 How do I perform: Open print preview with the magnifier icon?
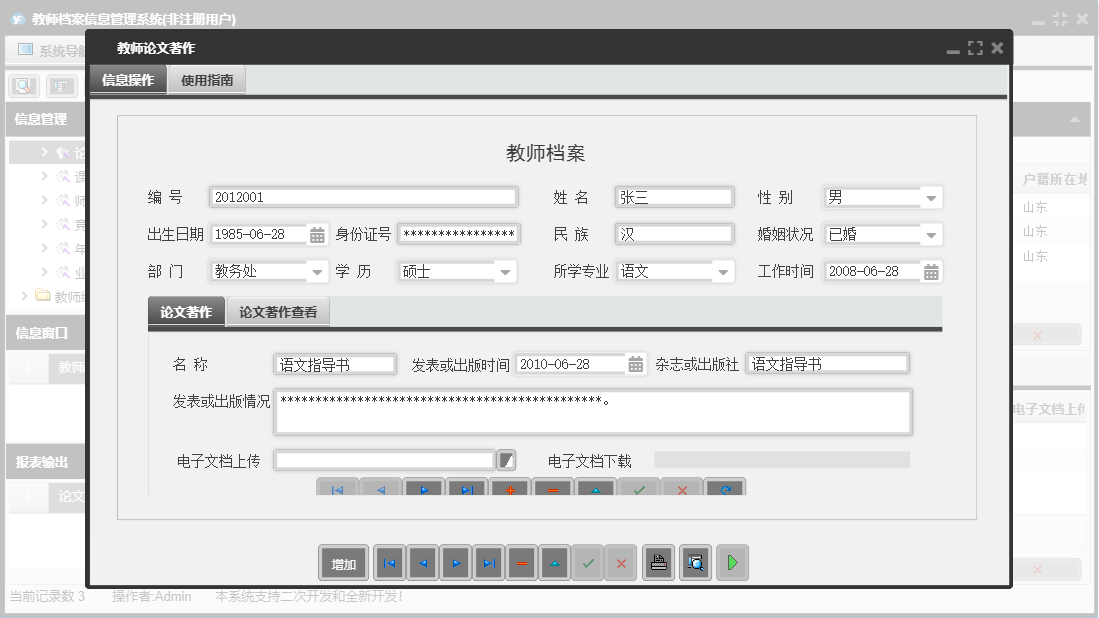click(x=694, y=562)
